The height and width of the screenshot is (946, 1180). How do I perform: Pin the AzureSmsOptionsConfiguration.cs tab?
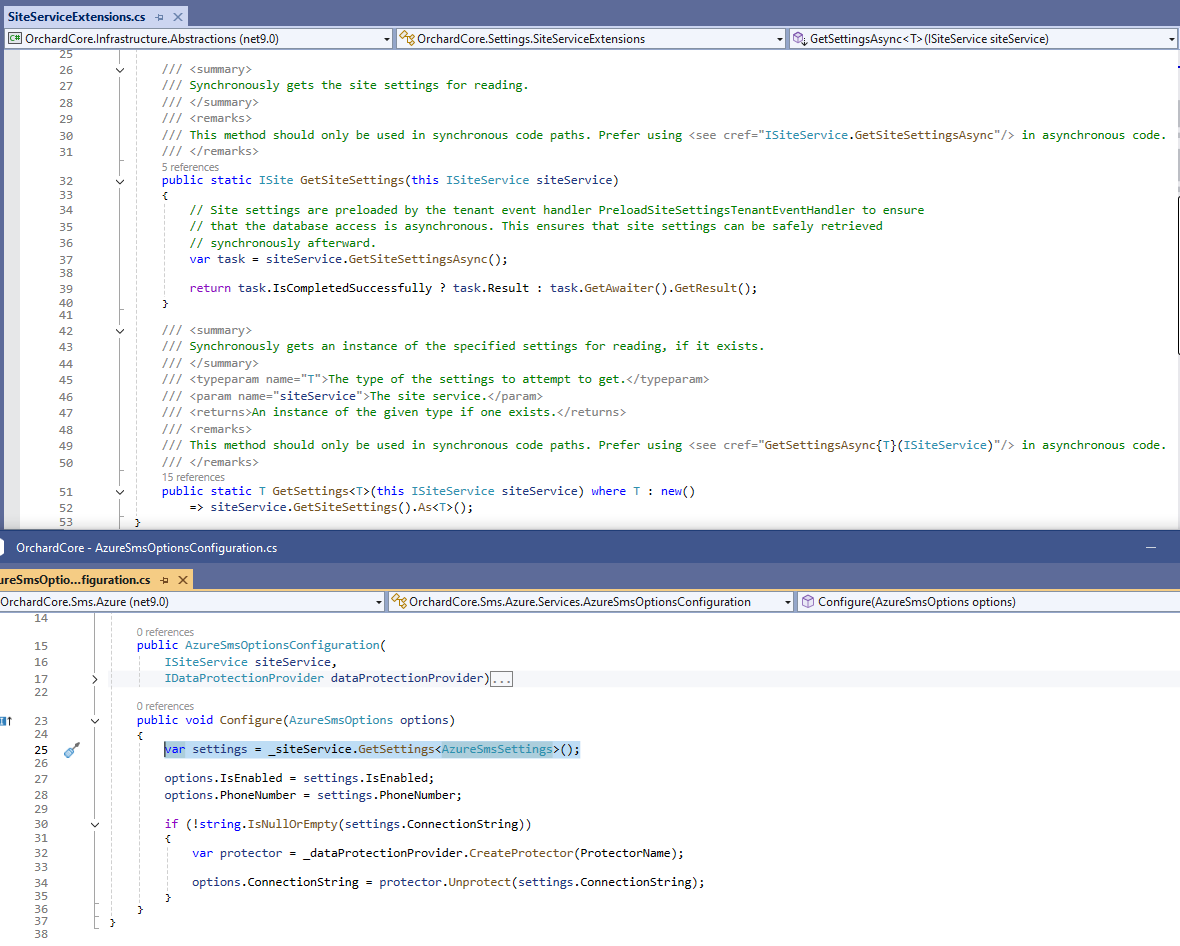[x=165, y=580]
